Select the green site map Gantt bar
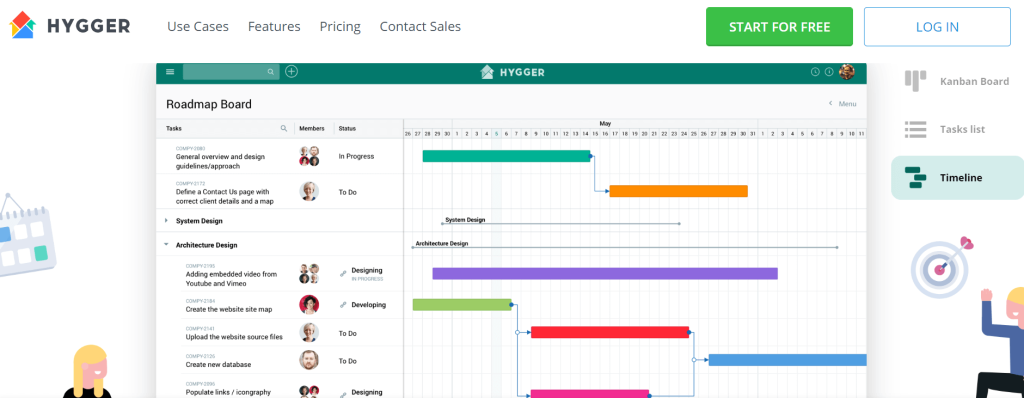This screenshot has width=1024, height=398. pyautogui.click(x=462, y=305)
